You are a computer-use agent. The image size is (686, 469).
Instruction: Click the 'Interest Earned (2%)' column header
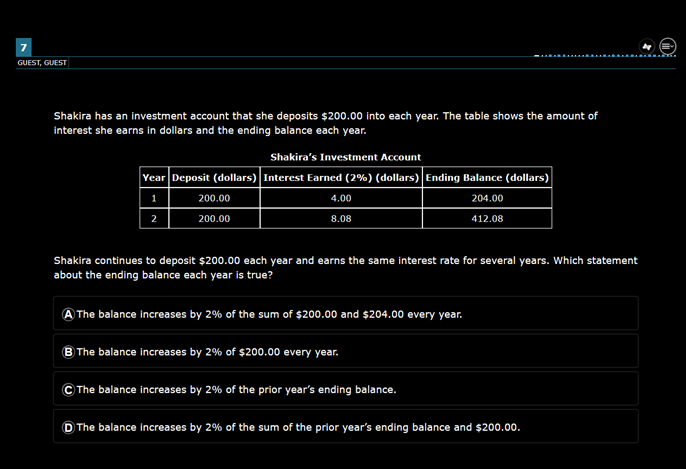coord(341,178)
